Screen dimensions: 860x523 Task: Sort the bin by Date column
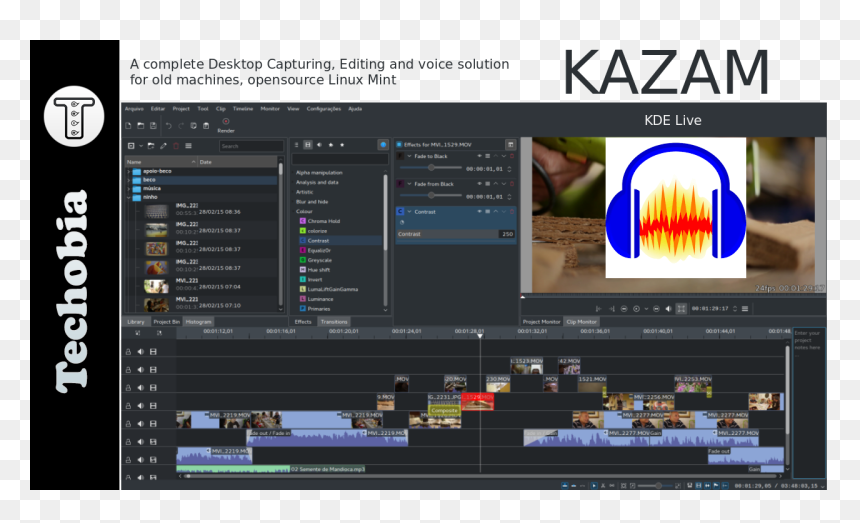tap(237, 162)
